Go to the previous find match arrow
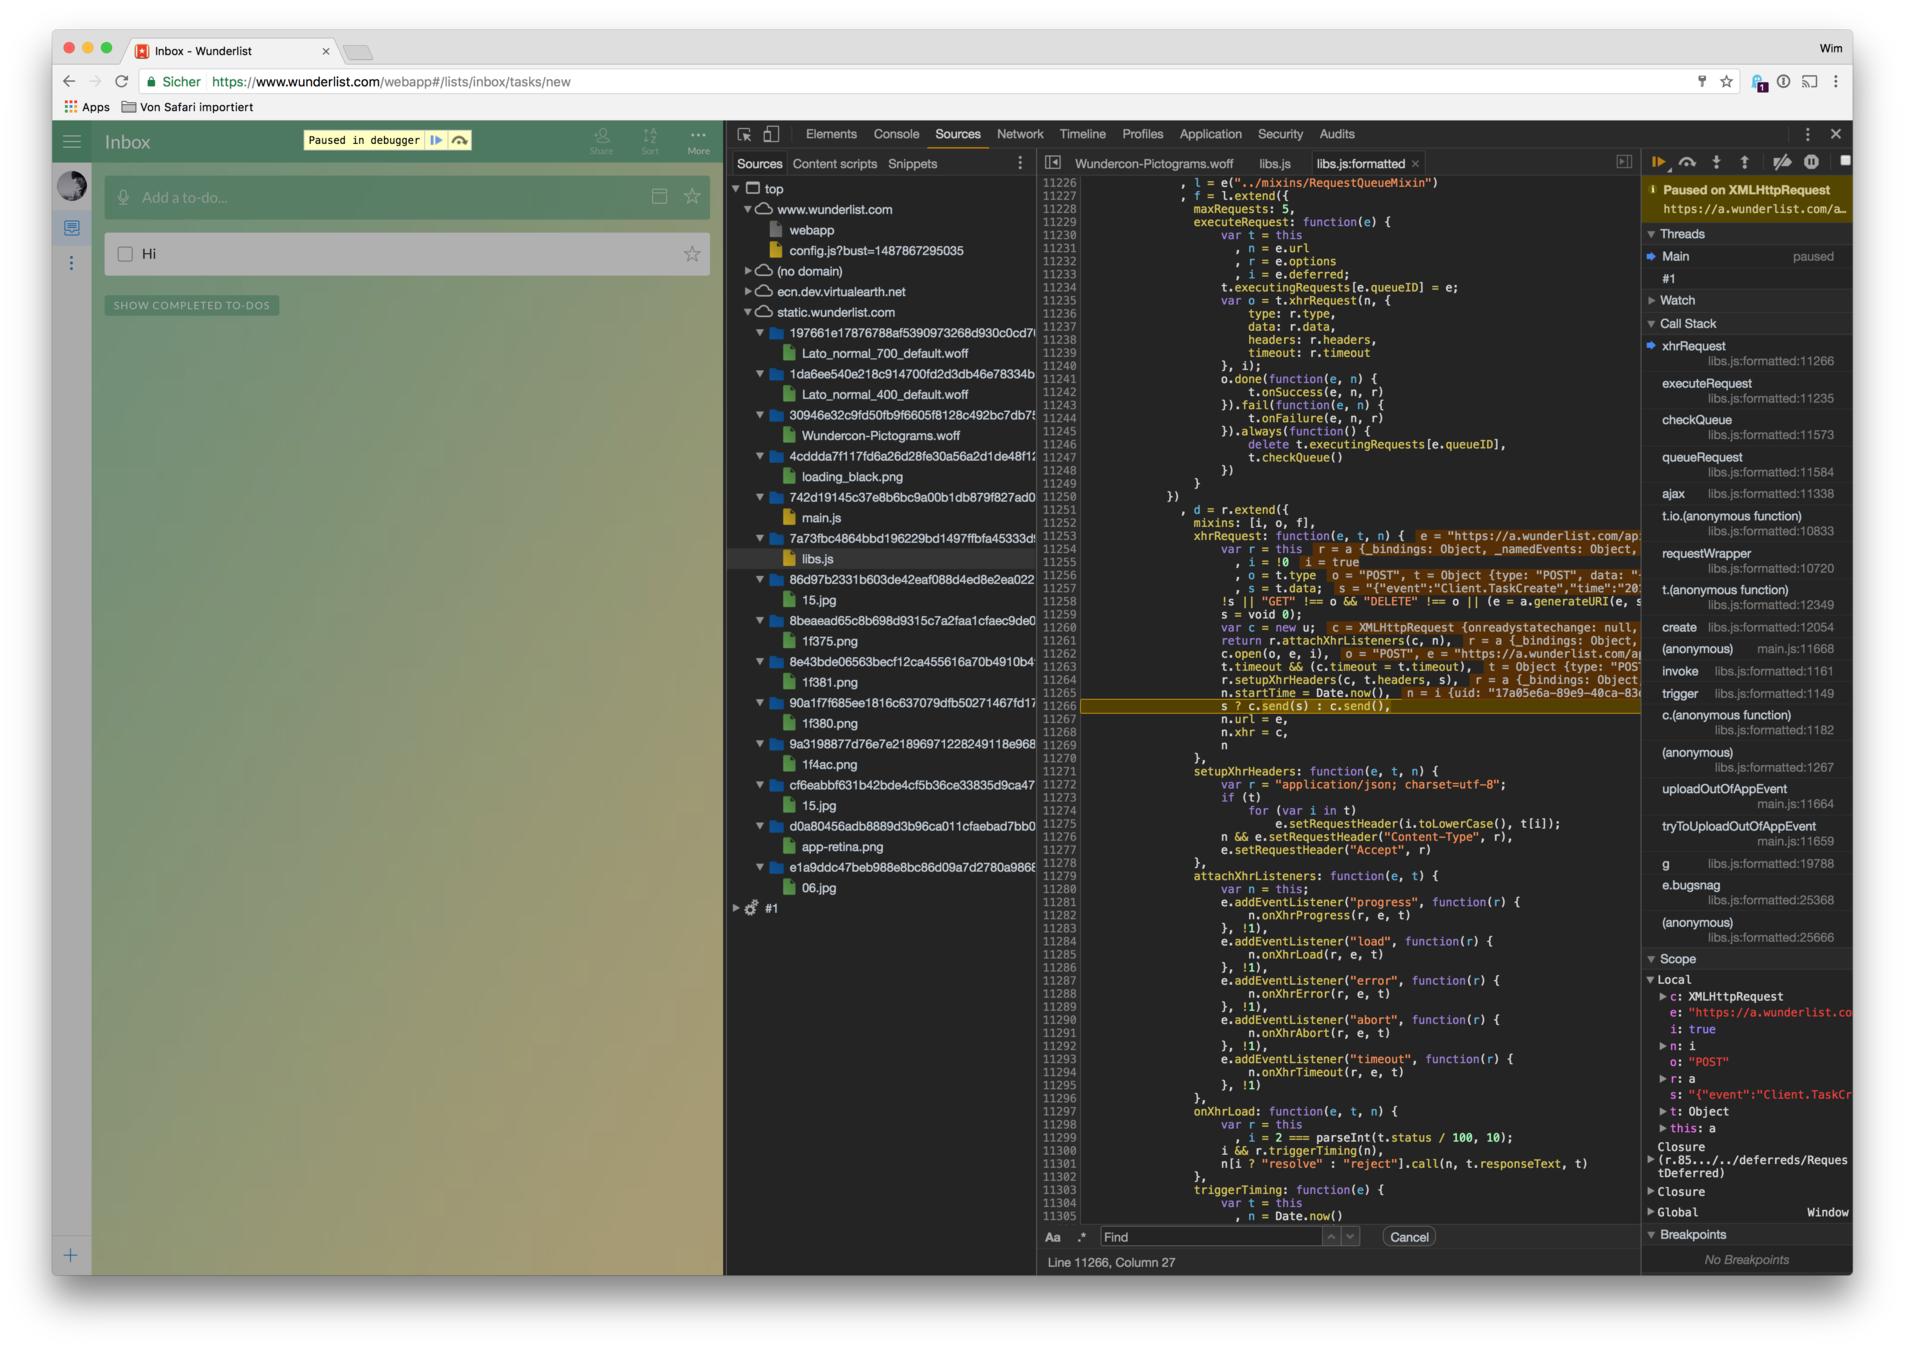This screenshot has width=1905, height=1350. point(1331,1237)
